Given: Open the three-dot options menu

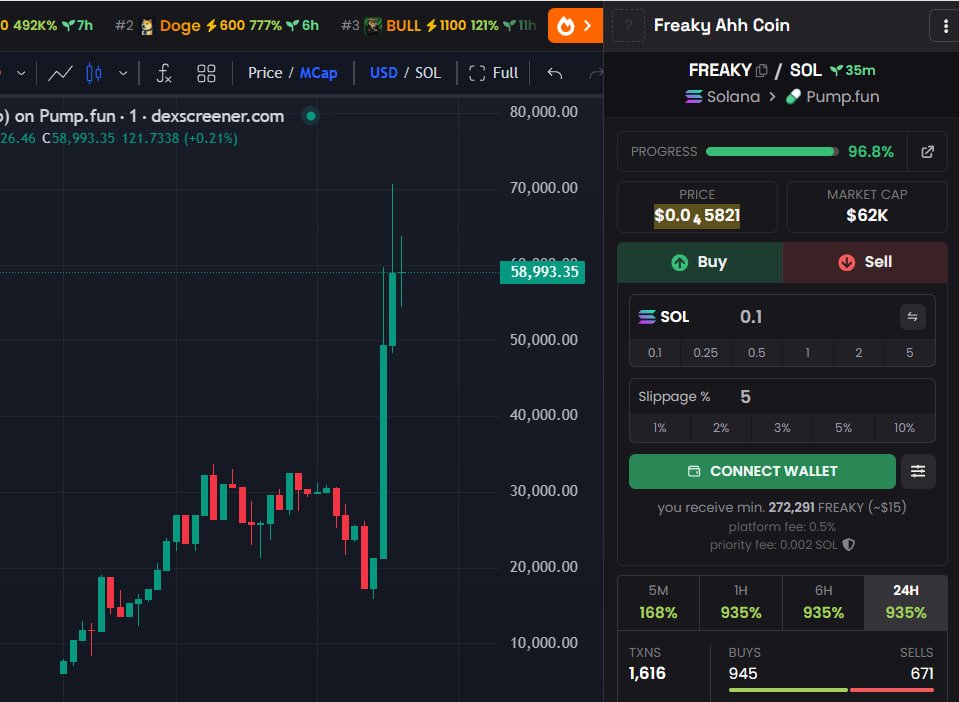Looking at the screenshot, I should click(946, 26).
